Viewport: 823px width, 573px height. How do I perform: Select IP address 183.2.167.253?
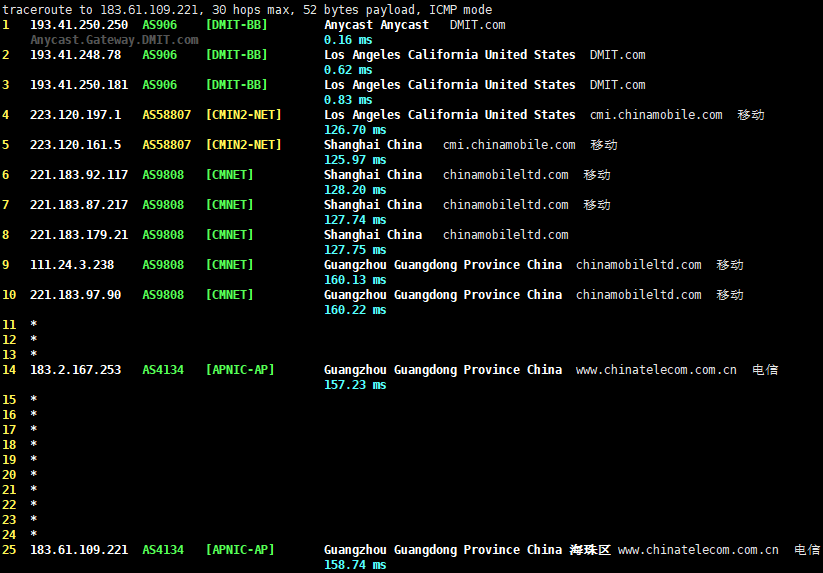point(75,370)
